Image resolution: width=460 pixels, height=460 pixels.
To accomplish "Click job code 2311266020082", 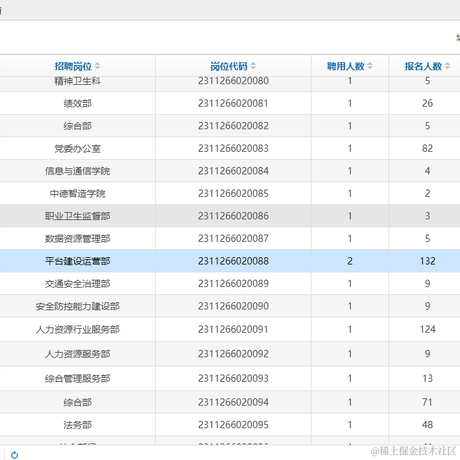I will (x=233, y=126).
